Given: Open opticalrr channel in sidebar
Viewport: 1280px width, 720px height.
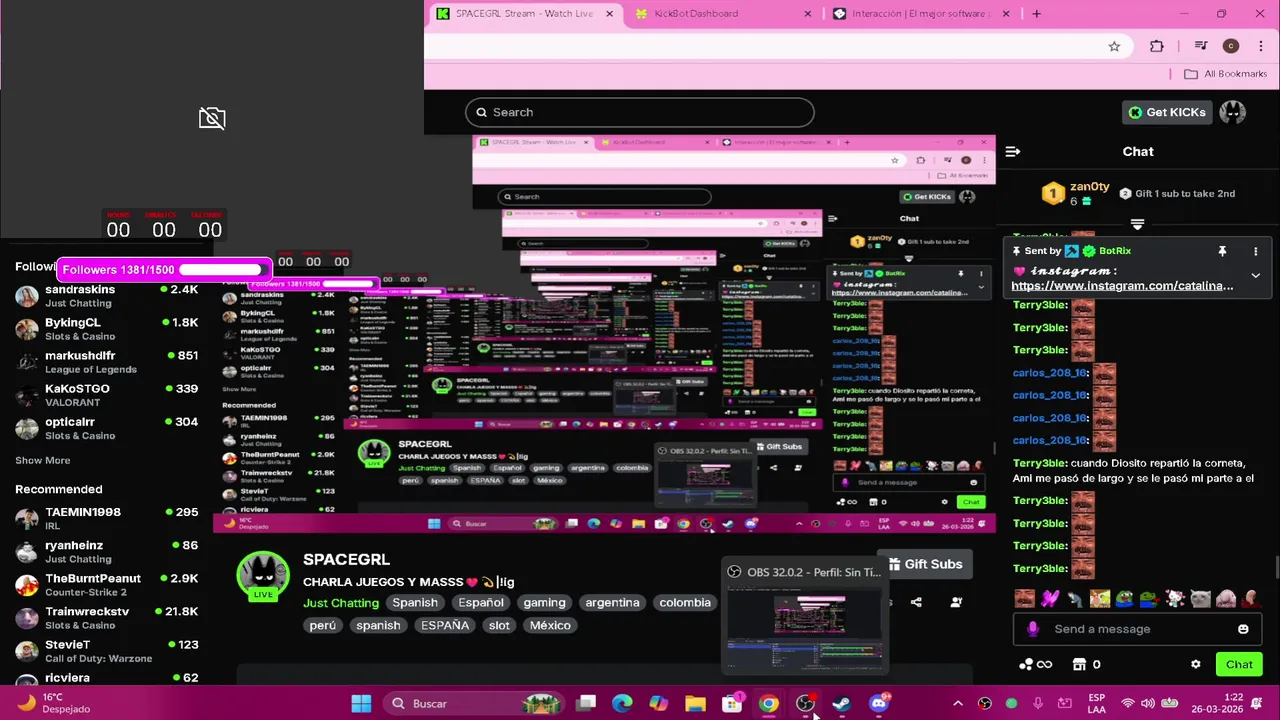Looking at the screenshot, I should pos(106,428).
